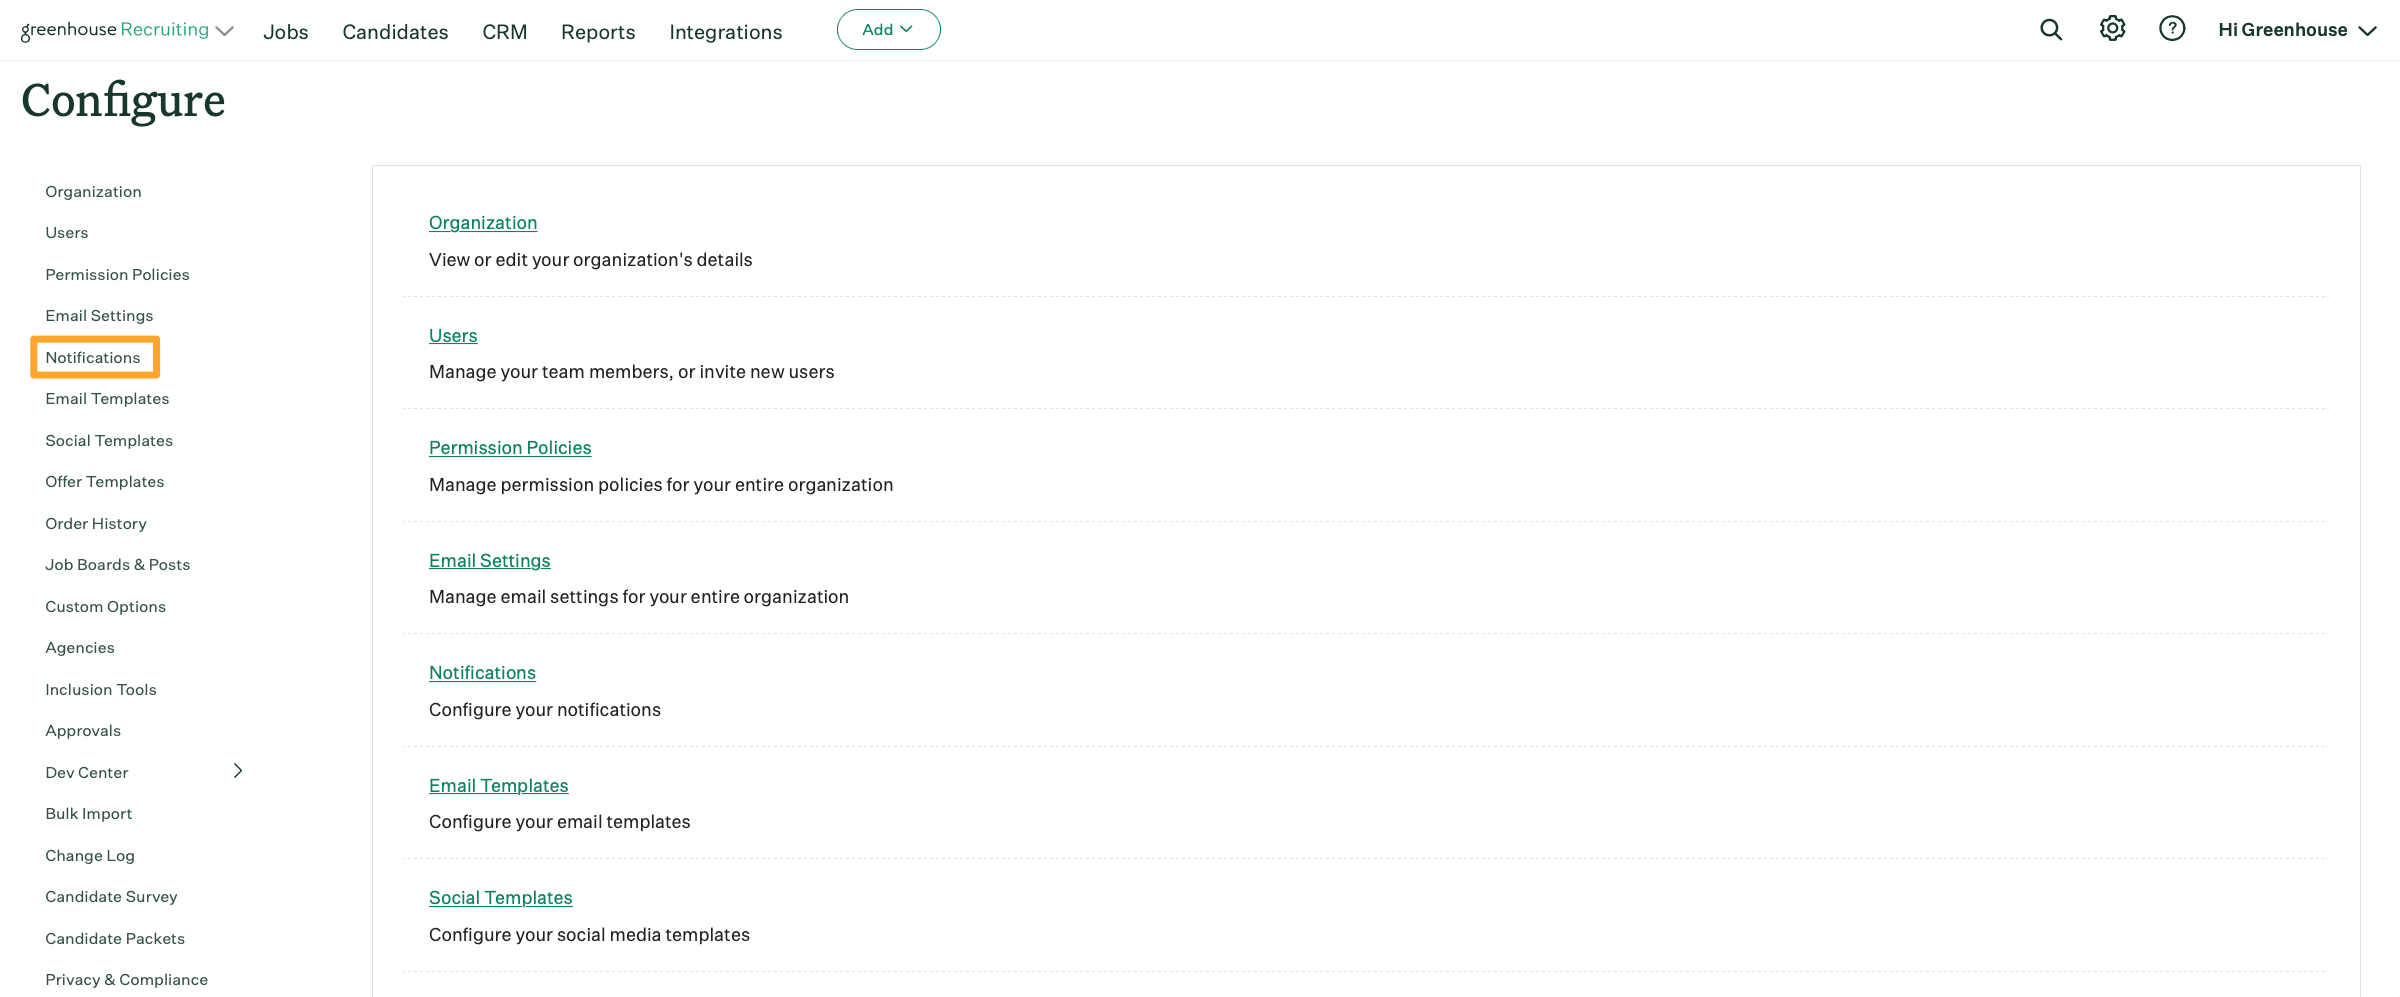Screen dimensions: 2400x997
Task: Click the greenhouse Recruiting logo
Action: (x=115, y=29)
